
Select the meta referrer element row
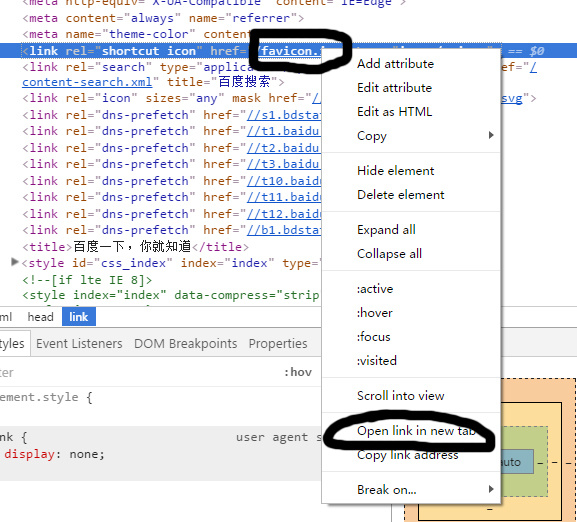163,18
